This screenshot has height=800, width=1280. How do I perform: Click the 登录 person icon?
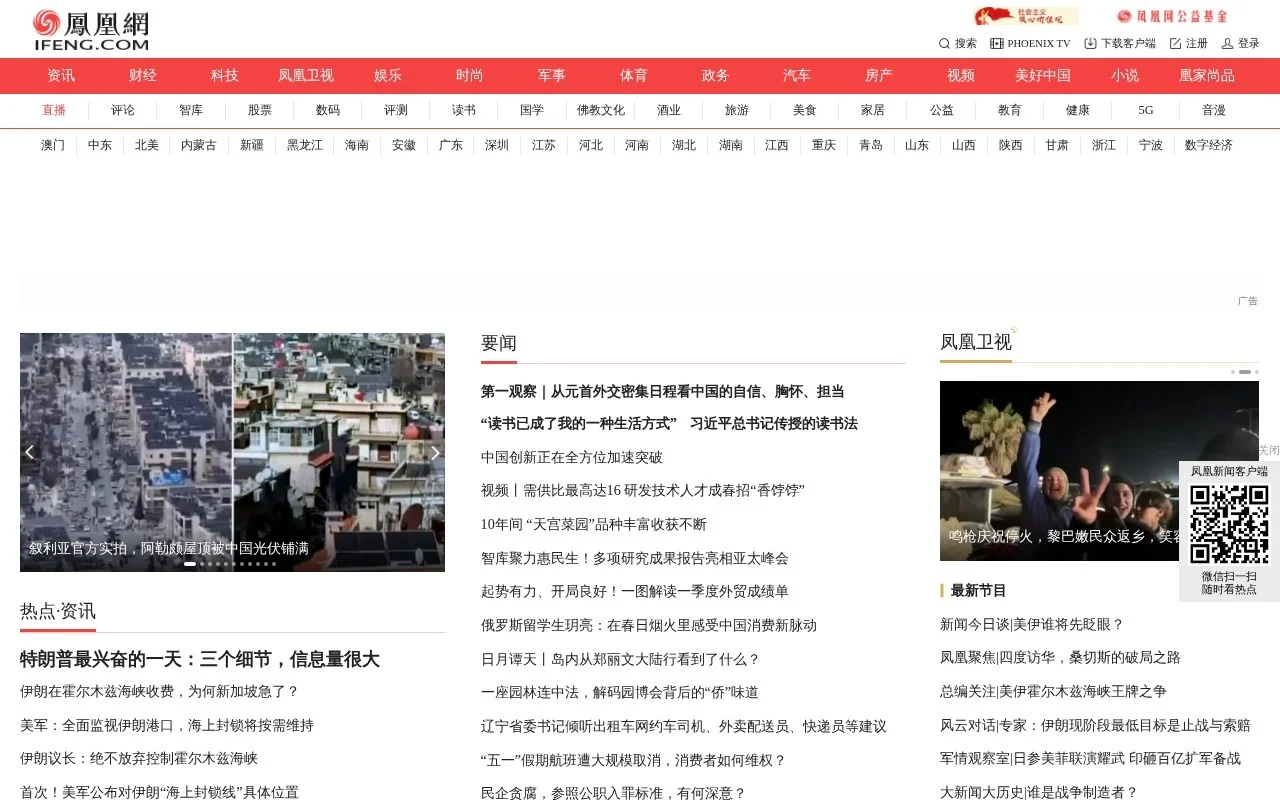[x=1228, y=43]
